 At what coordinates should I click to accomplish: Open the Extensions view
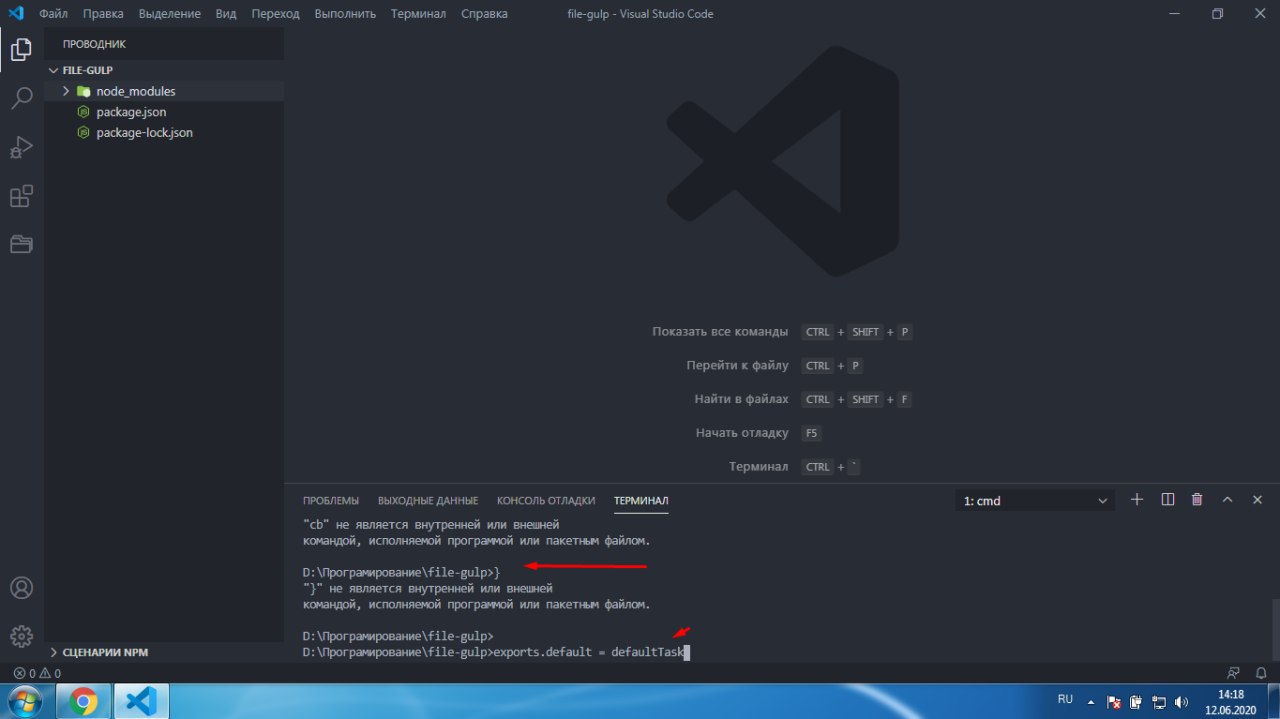click(21, 196)
